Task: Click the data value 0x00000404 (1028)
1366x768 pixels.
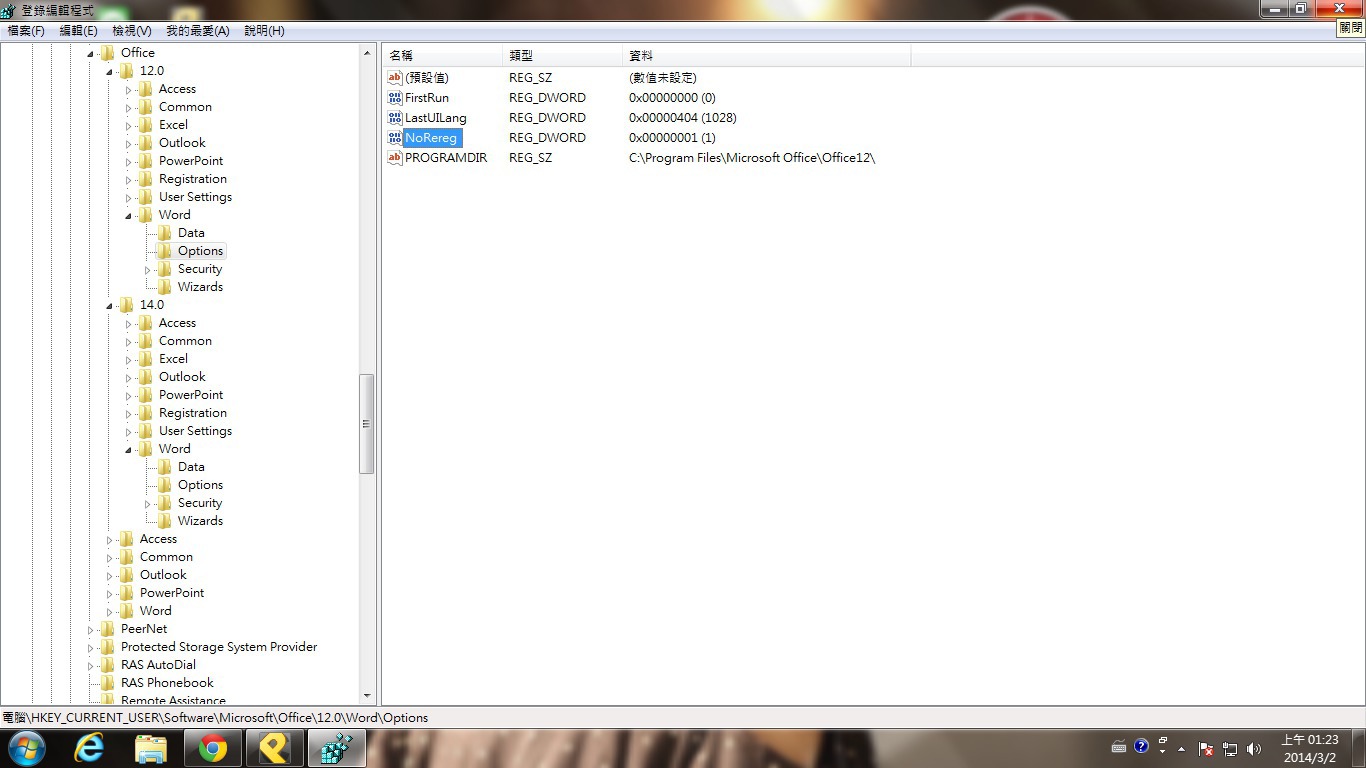Action: (683, 118)
